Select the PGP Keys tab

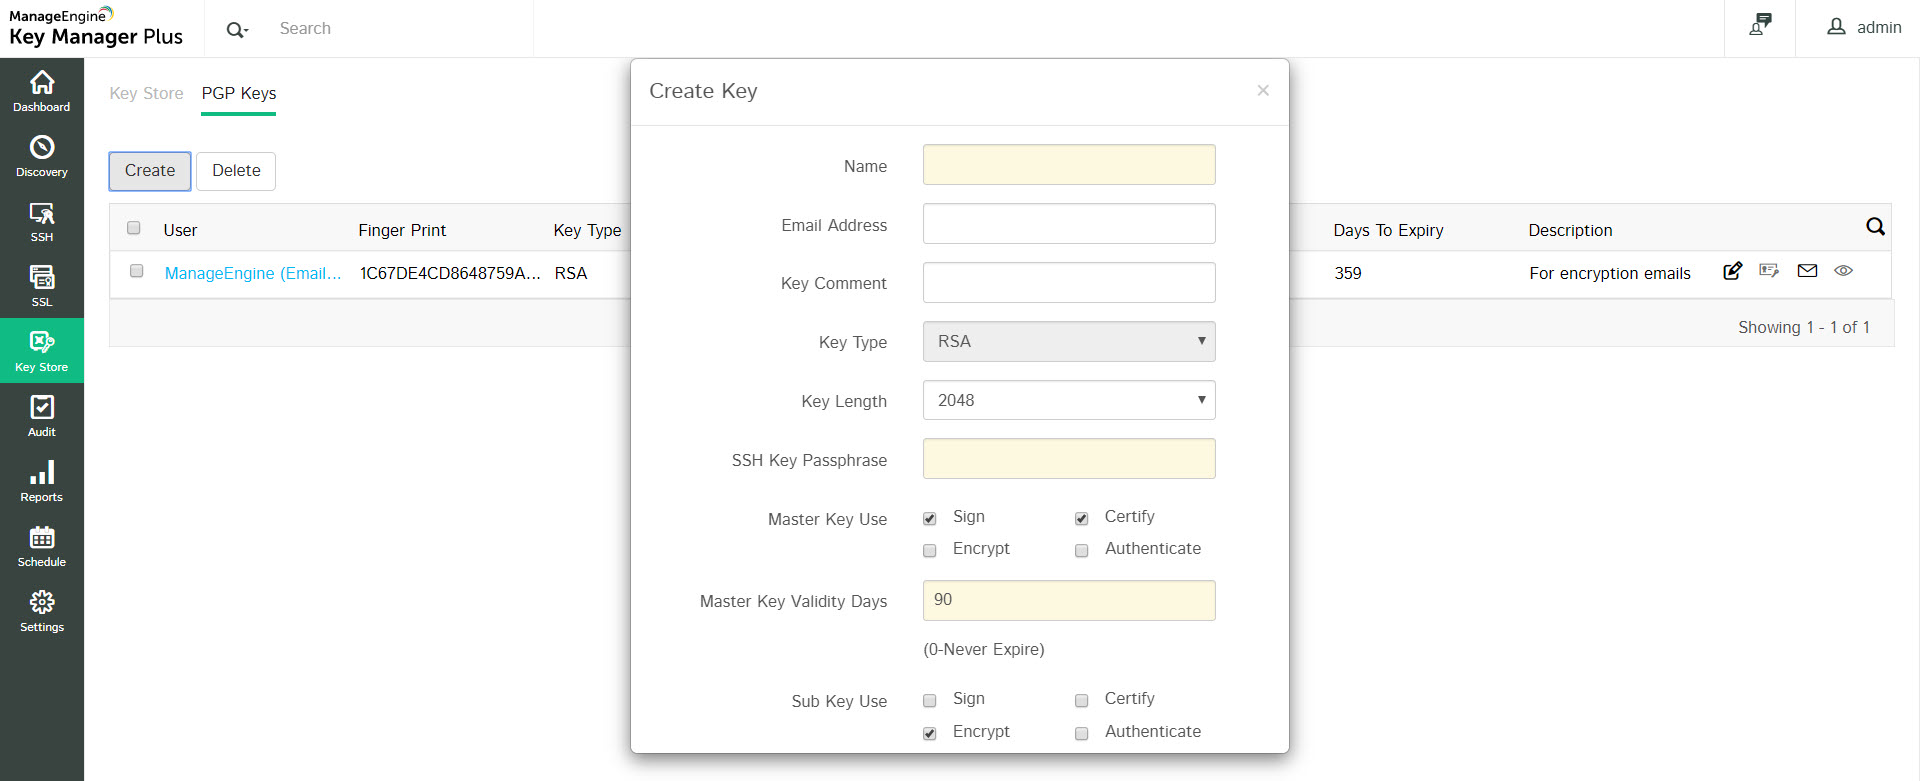pyautogui.click(x=239, y=93)
